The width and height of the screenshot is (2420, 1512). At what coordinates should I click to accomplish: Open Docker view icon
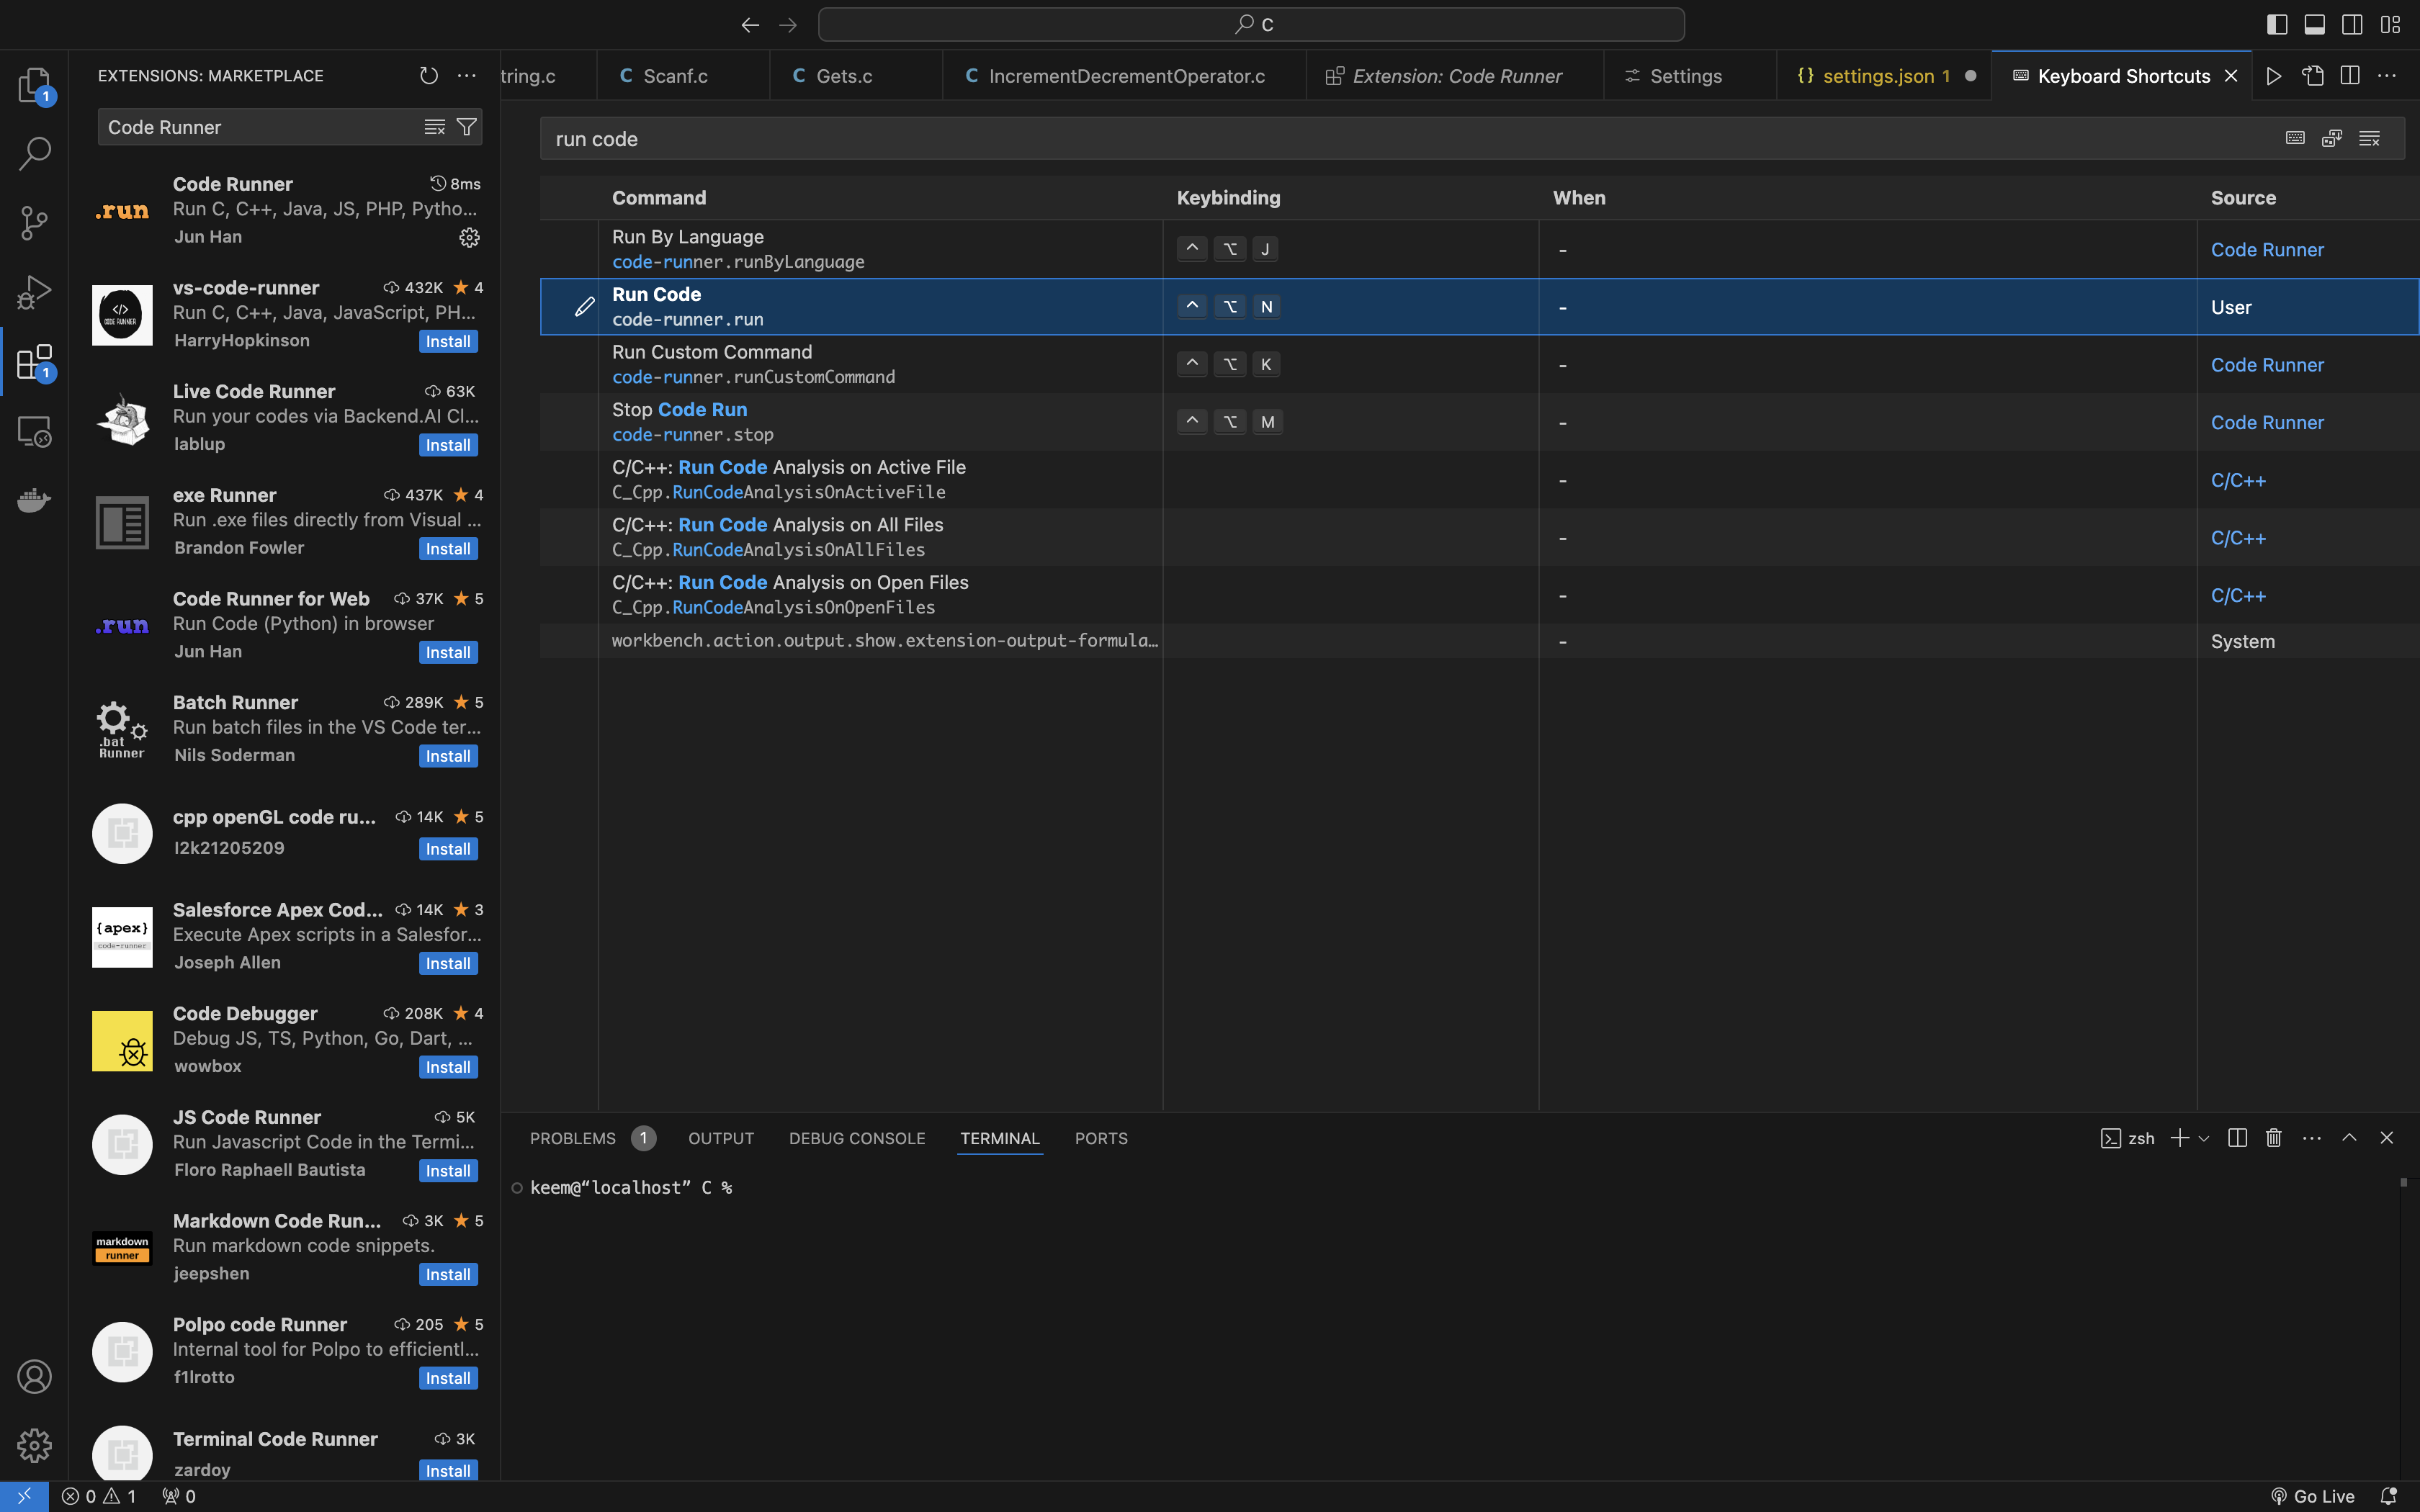(x=34, y=500)
